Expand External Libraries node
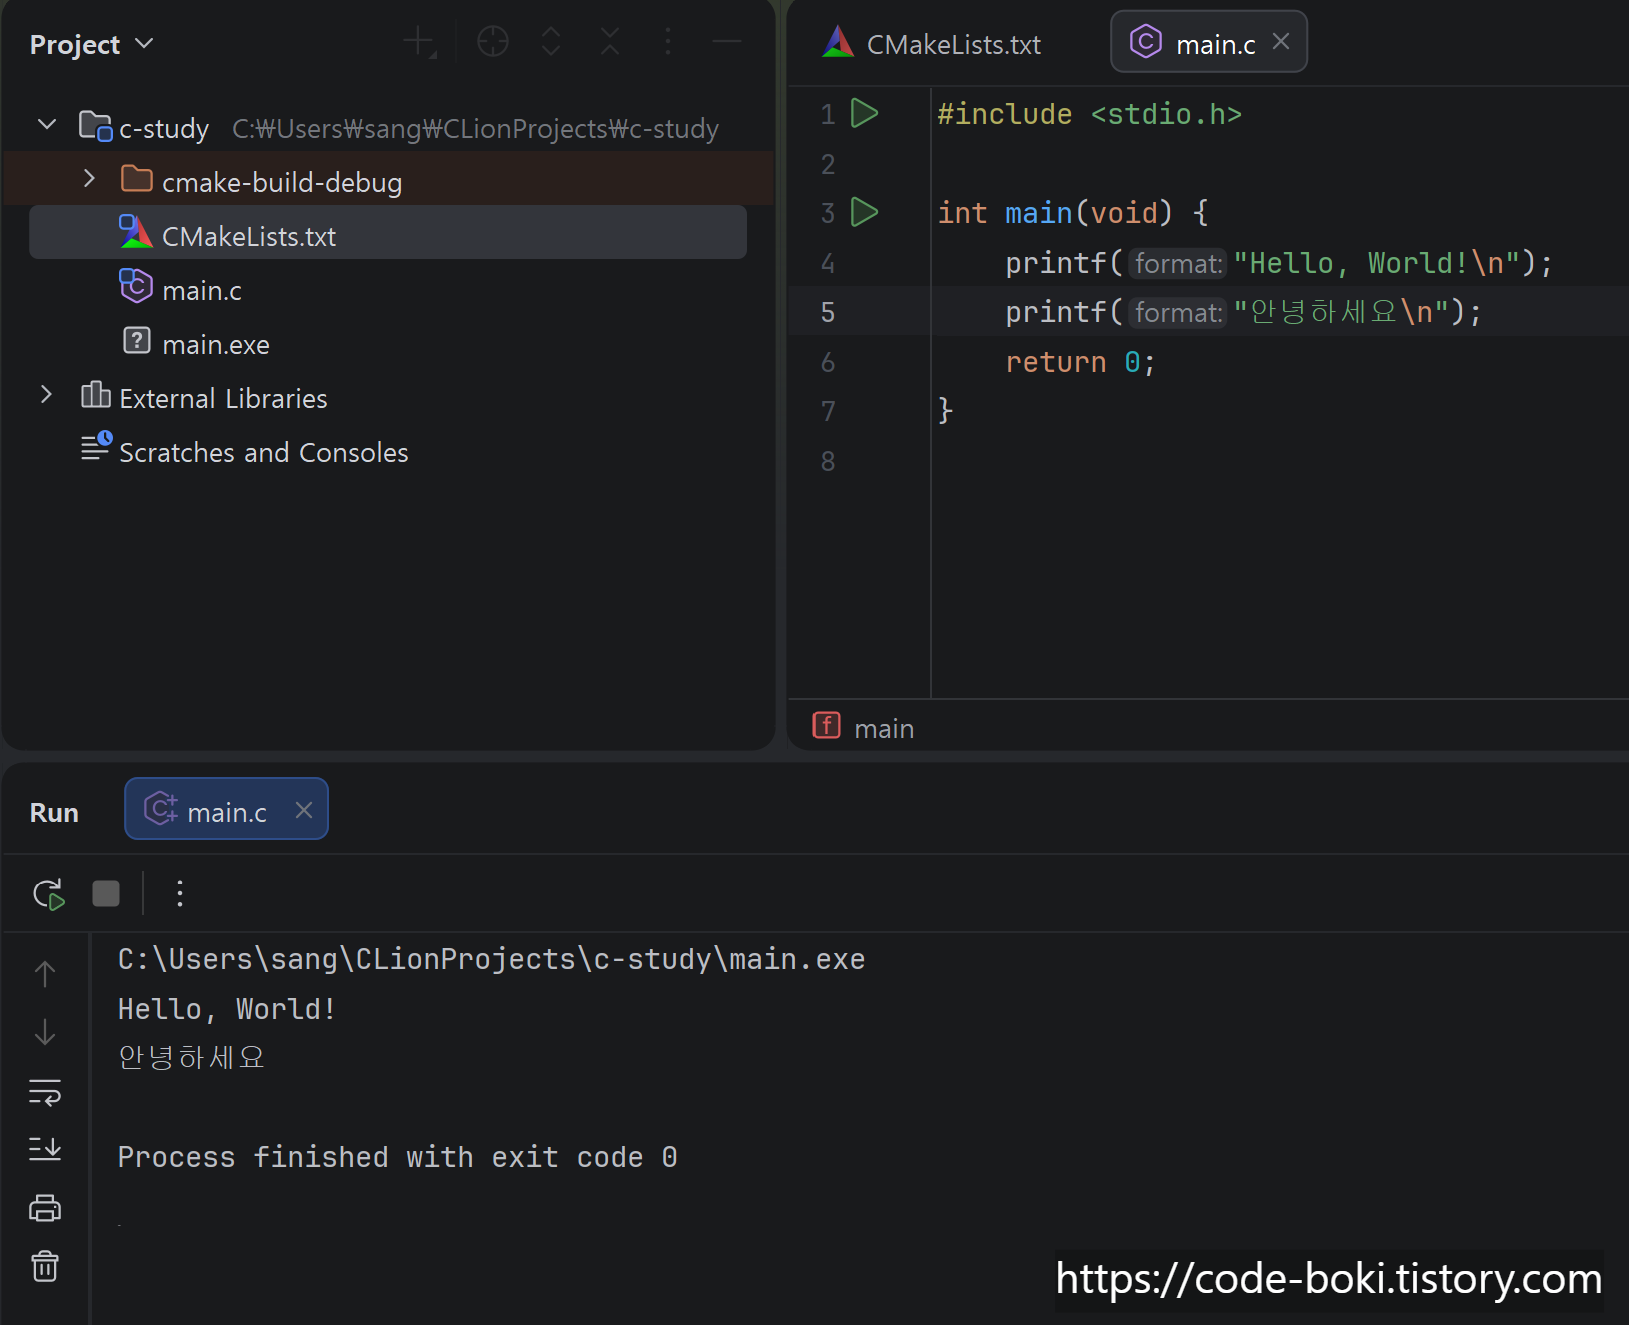The image size is (1629, 1325). 45,395
